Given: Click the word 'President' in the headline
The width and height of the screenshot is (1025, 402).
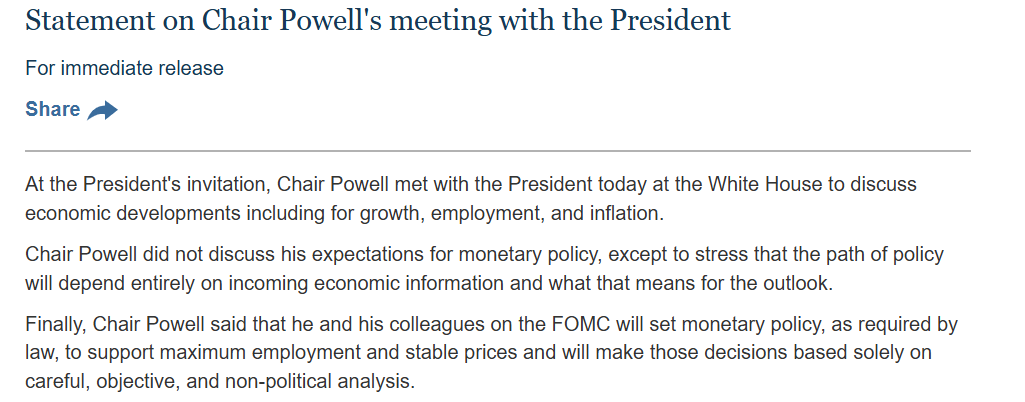Looking at the screenshot, I should 671,20.
